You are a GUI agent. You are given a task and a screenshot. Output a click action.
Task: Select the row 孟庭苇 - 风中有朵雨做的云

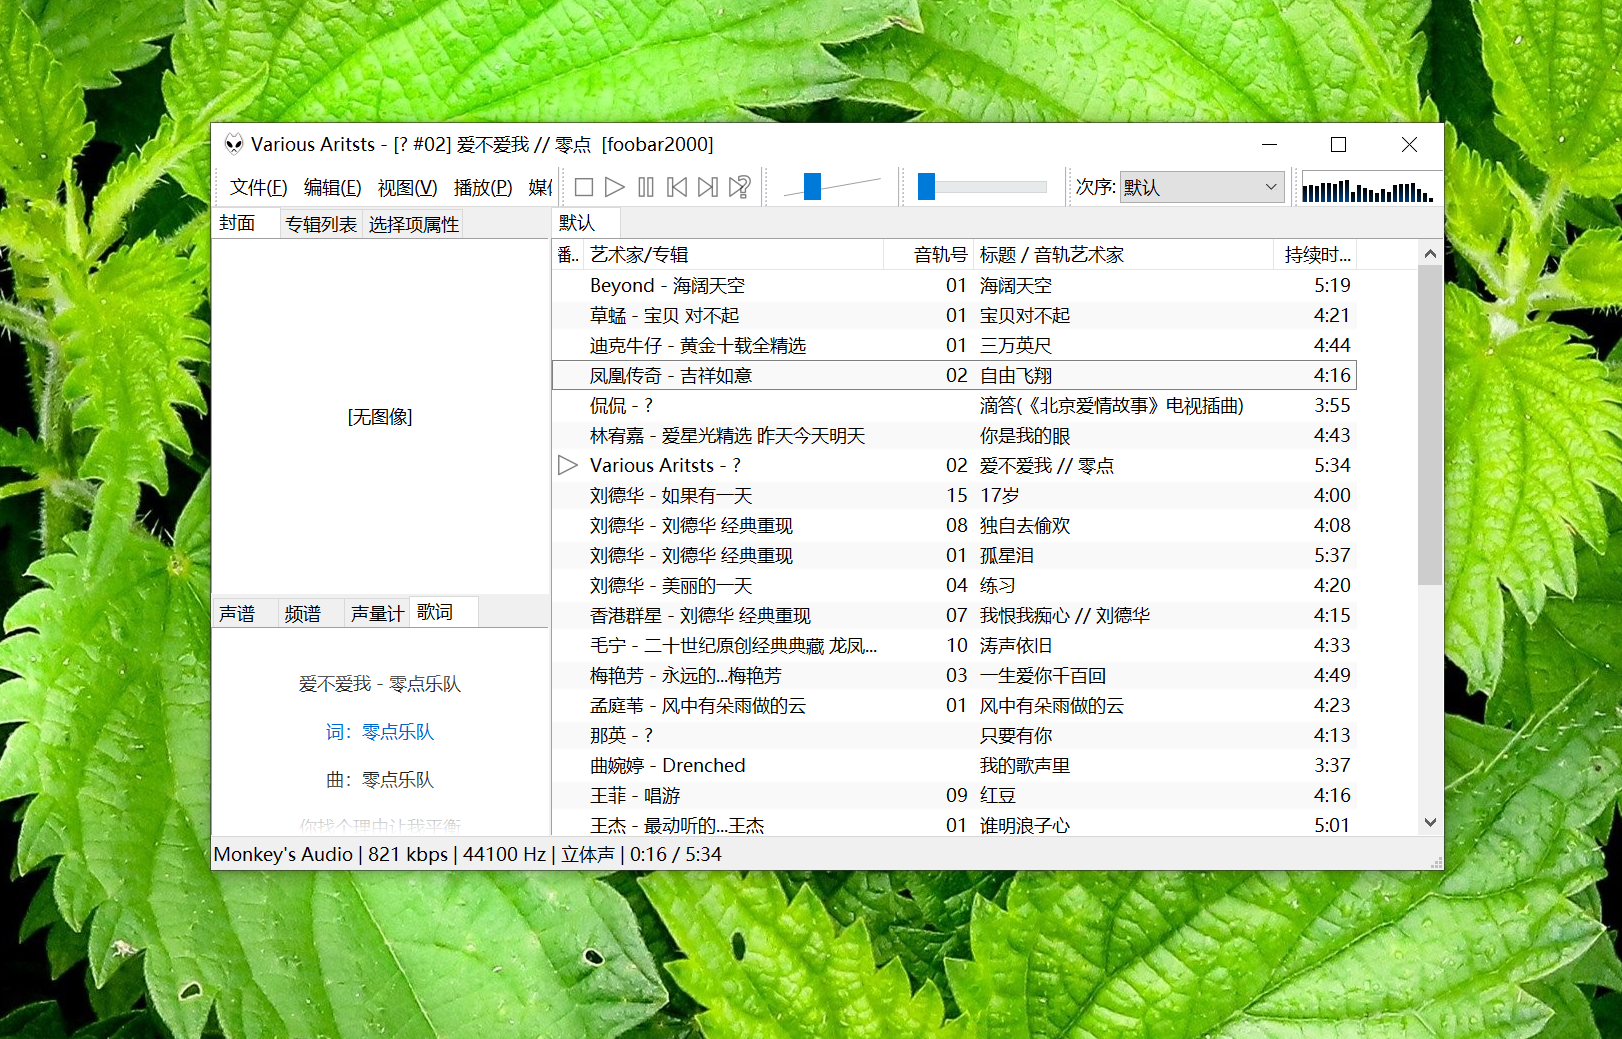tap(954, 705)
